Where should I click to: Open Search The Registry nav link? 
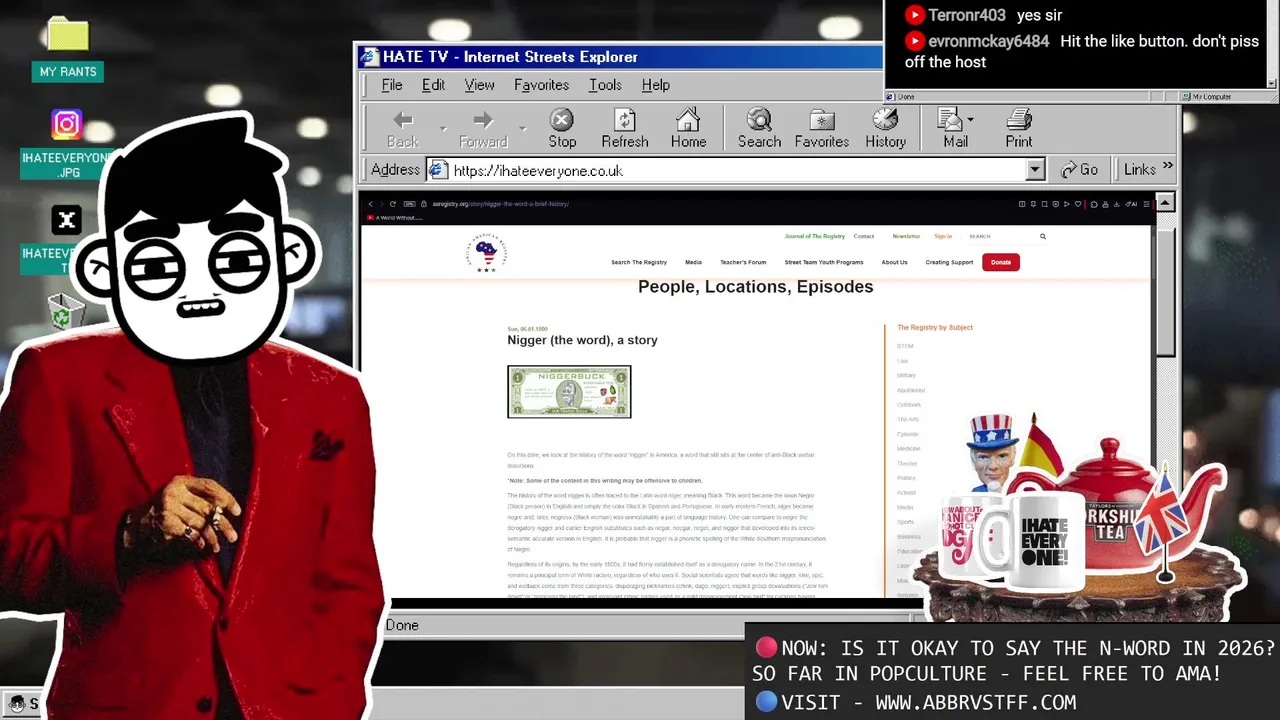639,262
